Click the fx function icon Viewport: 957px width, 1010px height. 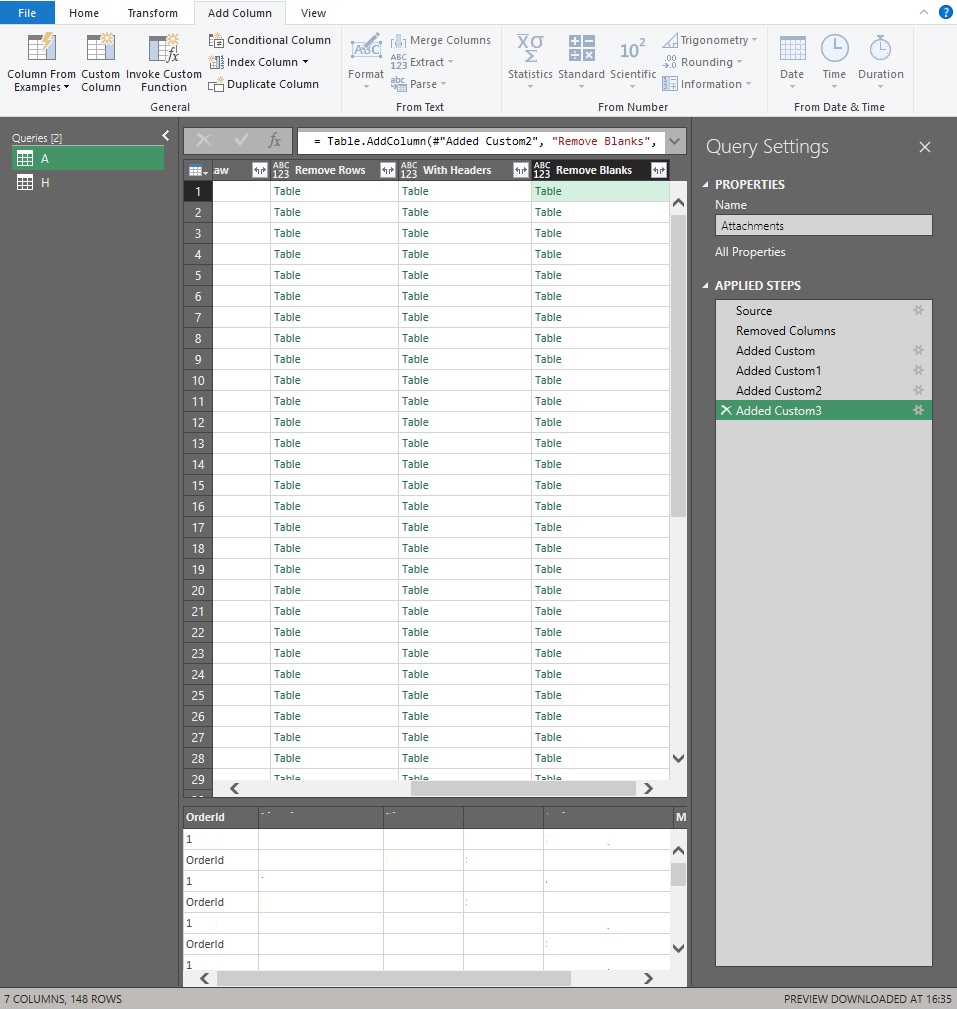tap(275, 140)
